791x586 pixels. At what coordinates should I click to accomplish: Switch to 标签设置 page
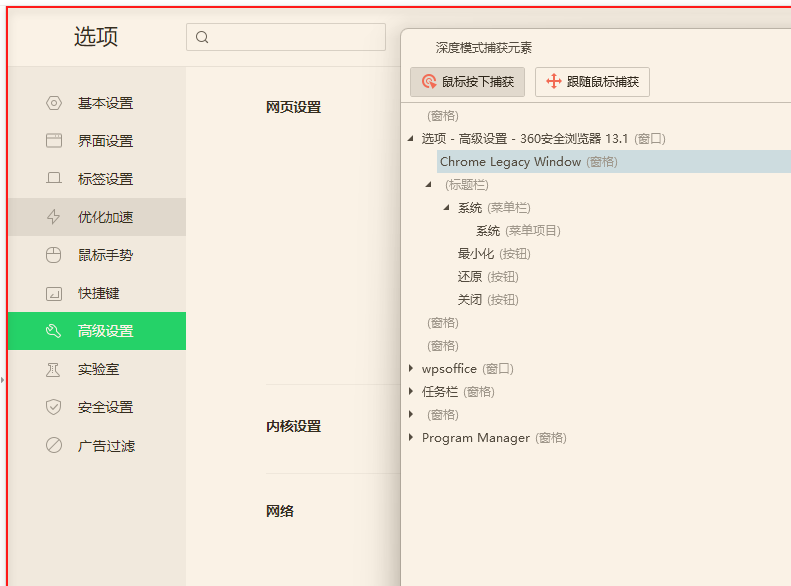[97, 179]
